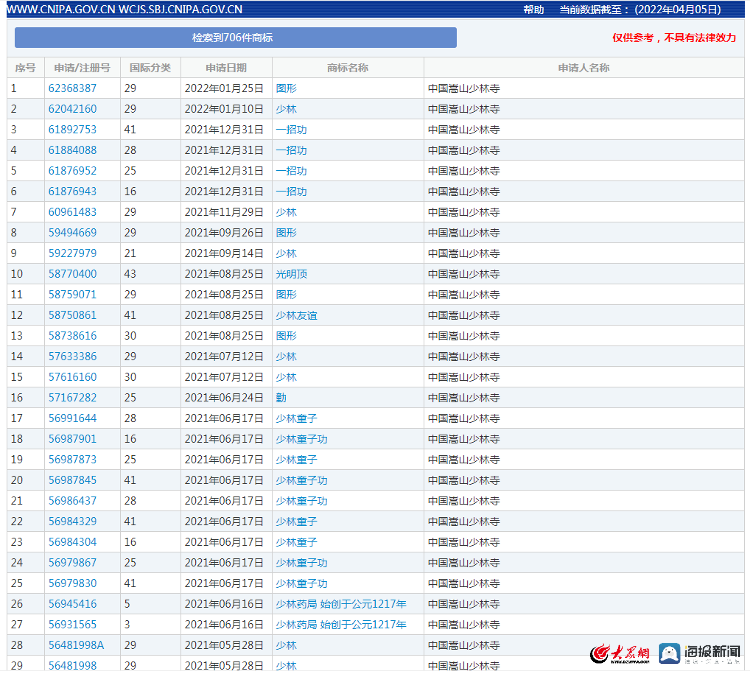Open trademark 一招功 in row 3
Image resolution: width=750 pixels, height=674 pixels.
click(291, 130)
